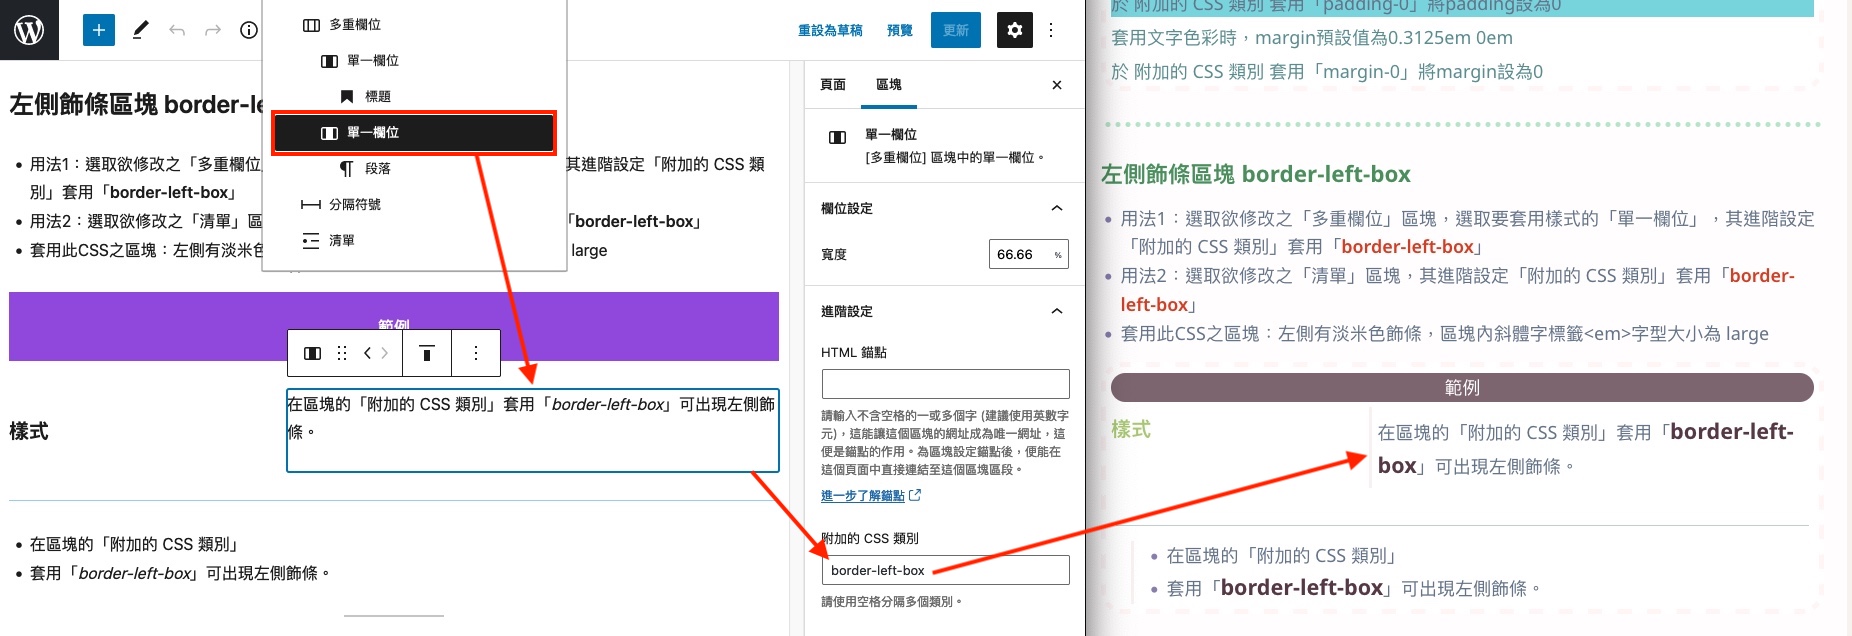Toggle the settings gear sidebar
The width and height of the screenshot is (1852, 636).
[x=1015, y=30]
